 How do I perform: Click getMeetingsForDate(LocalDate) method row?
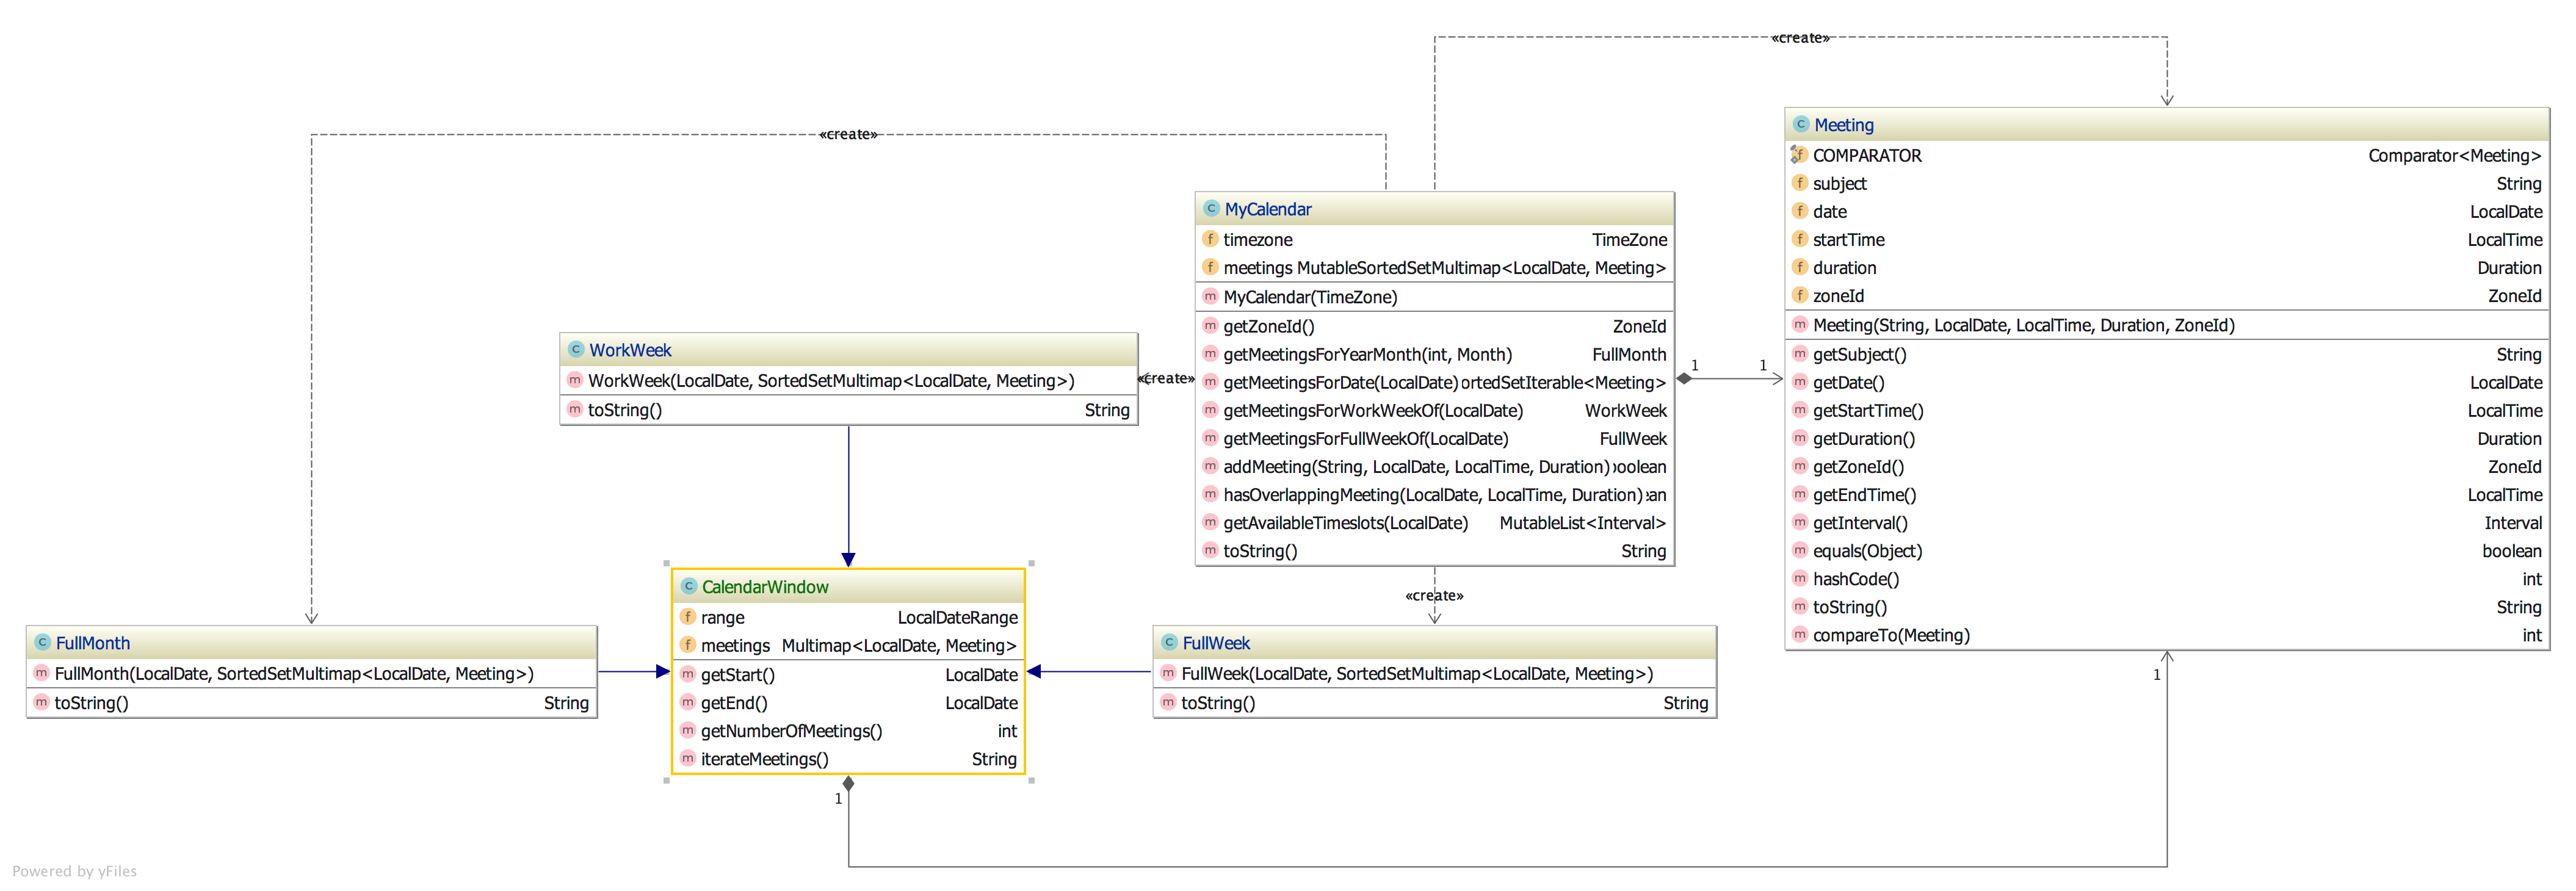[x=1434, y=382]
